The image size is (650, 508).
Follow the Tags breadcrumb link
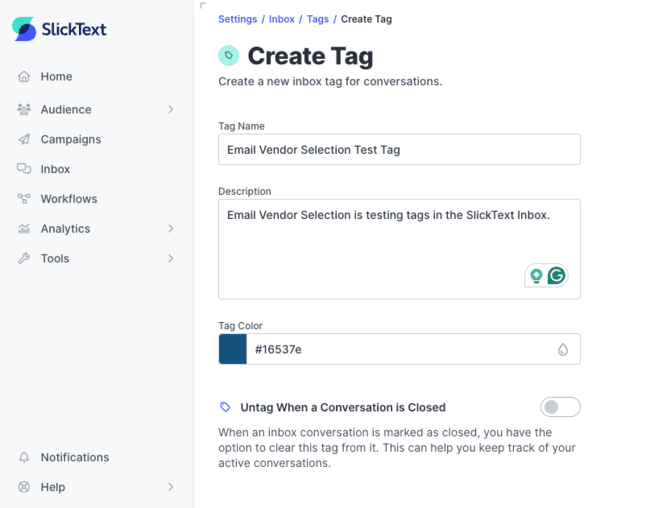click(318, 19)
